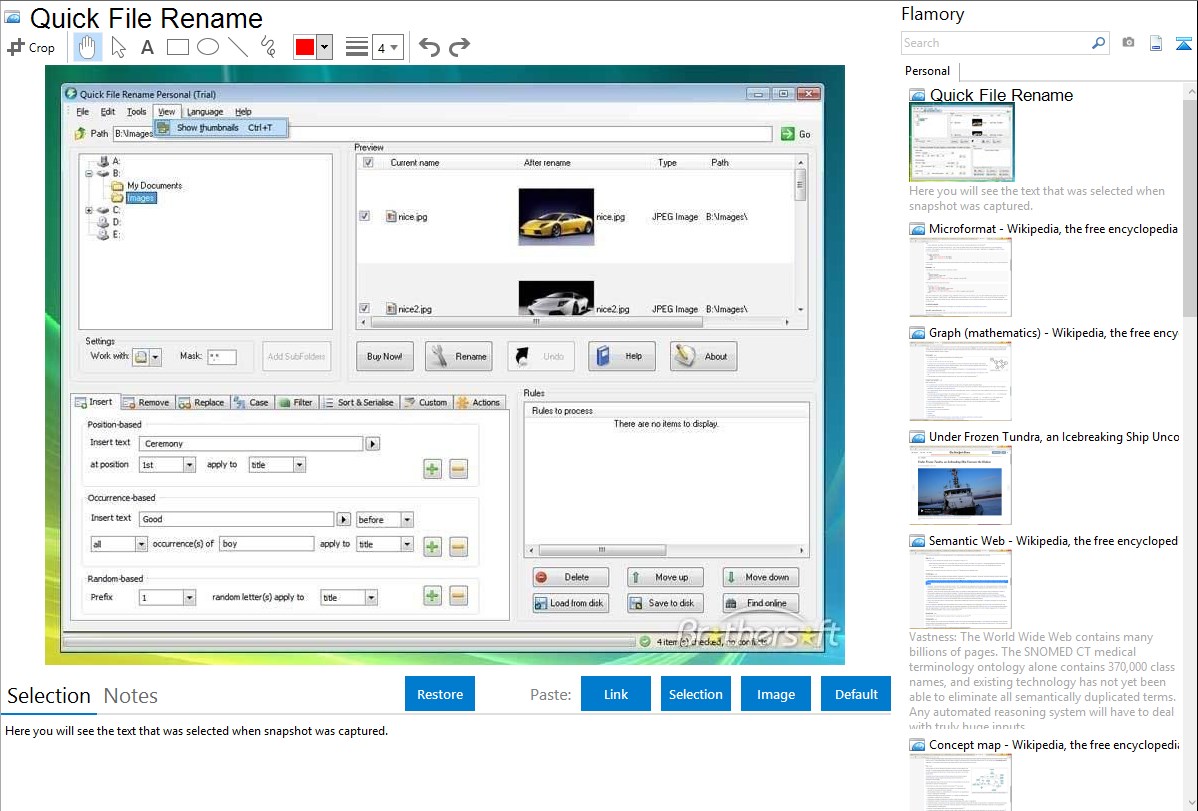Switch to the Notes tab
This screenshot has width=1198, height=811.
(x=131, y=696)
